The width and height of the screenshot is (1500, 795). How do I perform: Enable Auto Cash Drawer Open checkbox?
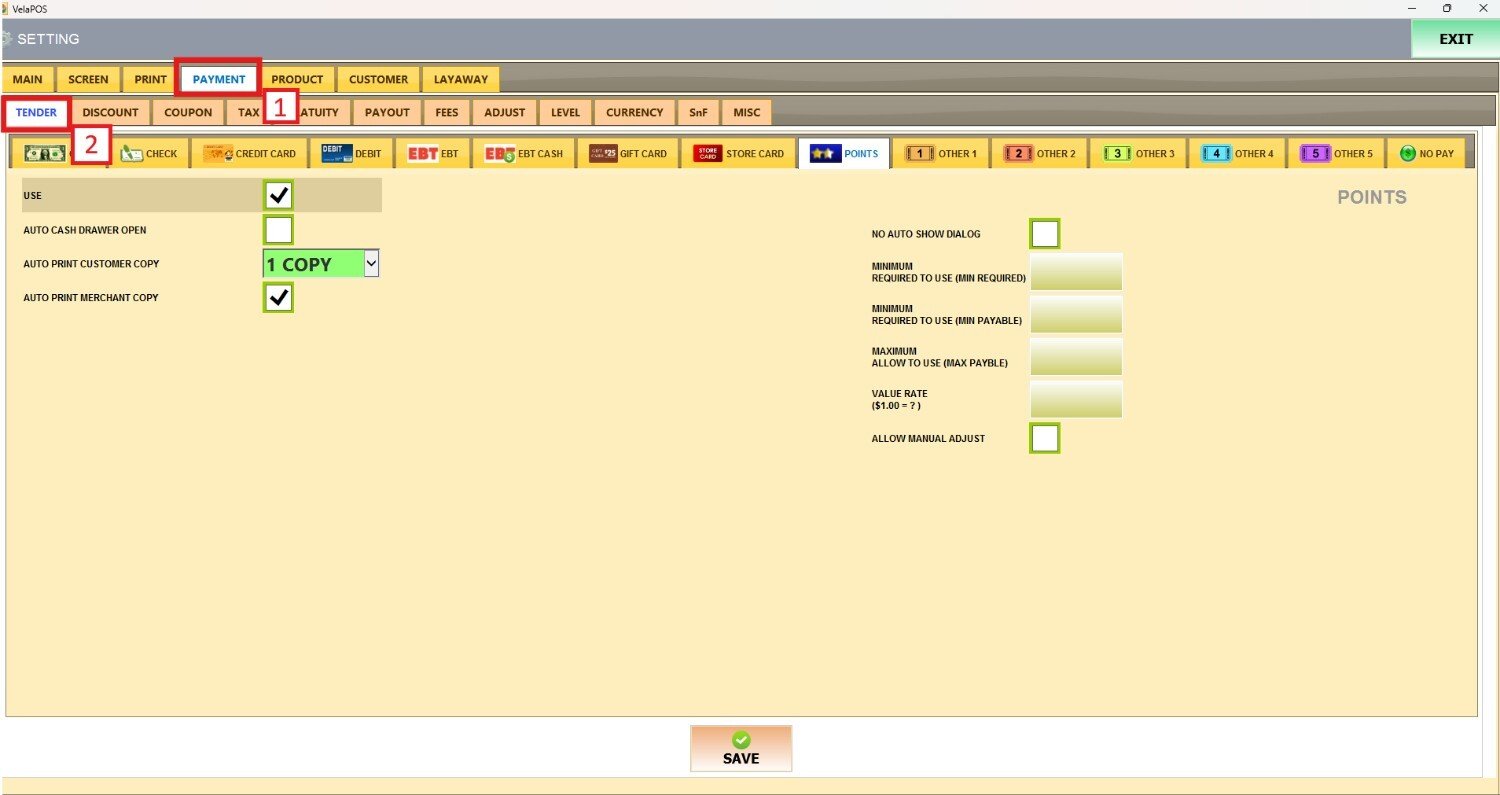(279, 230)
